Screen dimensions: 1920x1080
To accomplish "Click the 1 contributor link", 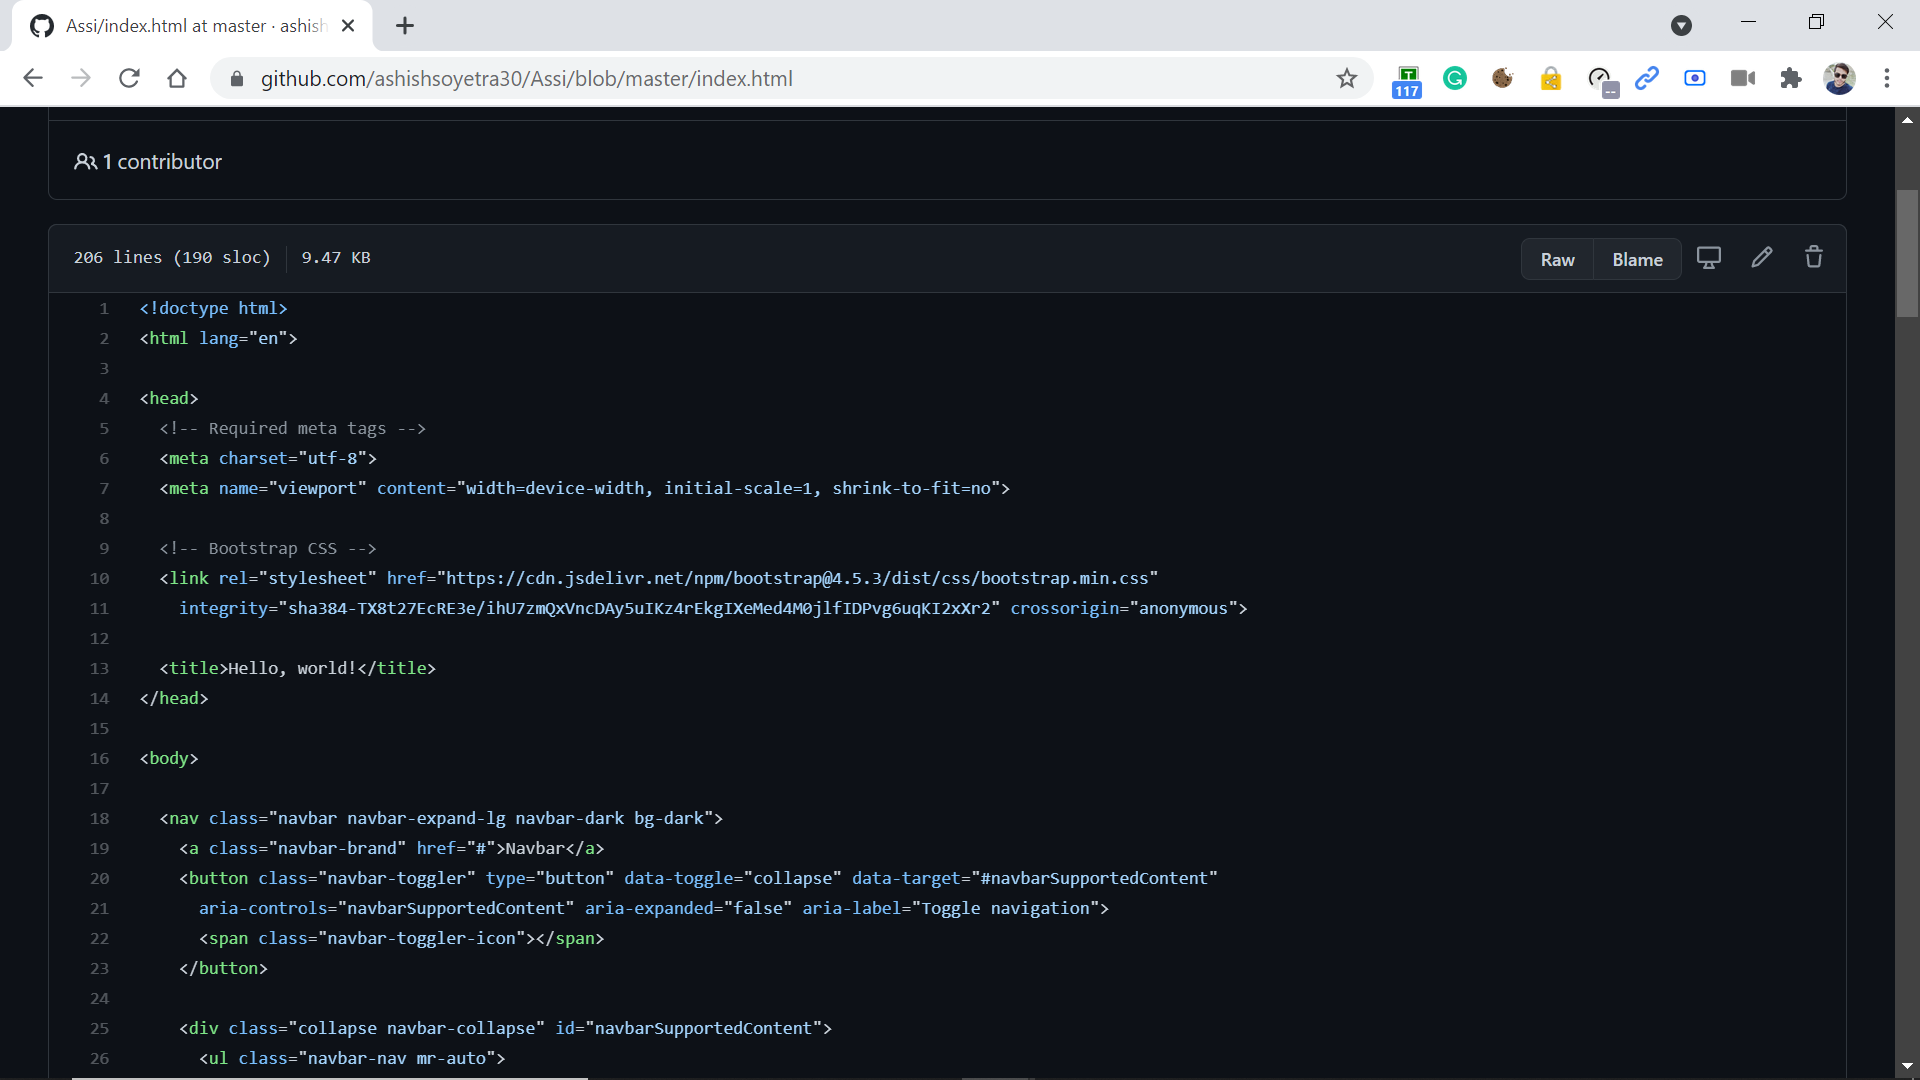I will [x=148, y=162].
